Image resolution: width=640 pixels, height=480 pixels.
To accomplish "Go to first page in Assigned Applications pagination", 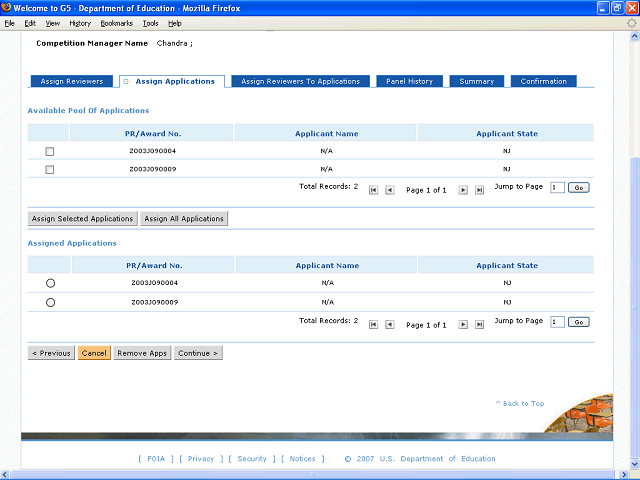I will [373, 324].
